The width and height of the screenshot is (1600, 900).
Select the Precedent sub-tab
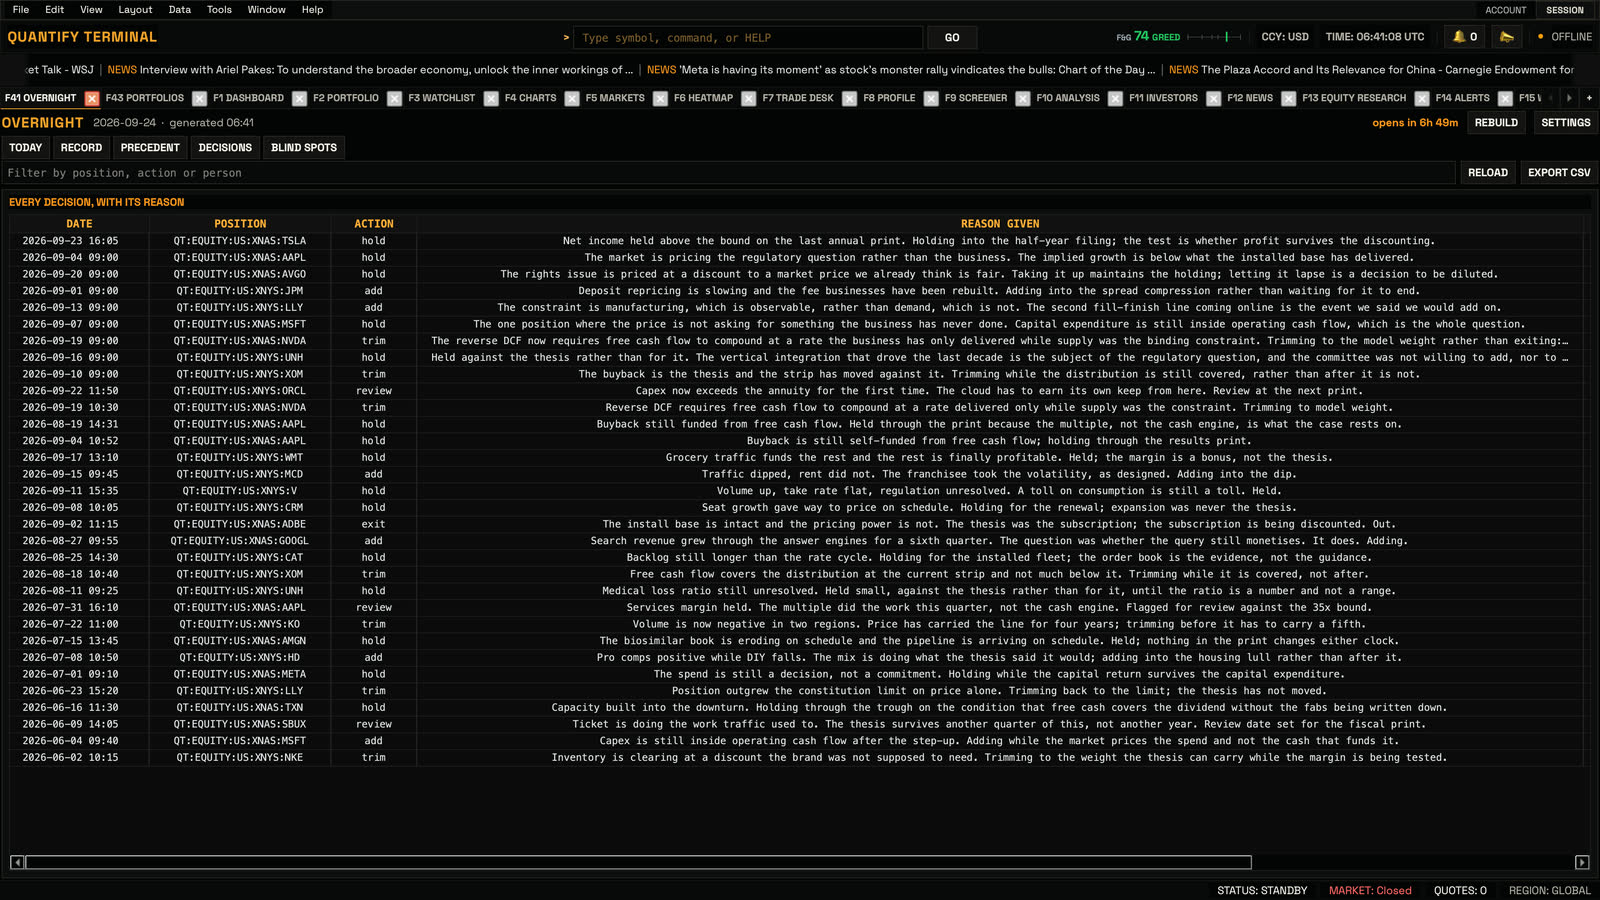[x=150, y=148]
